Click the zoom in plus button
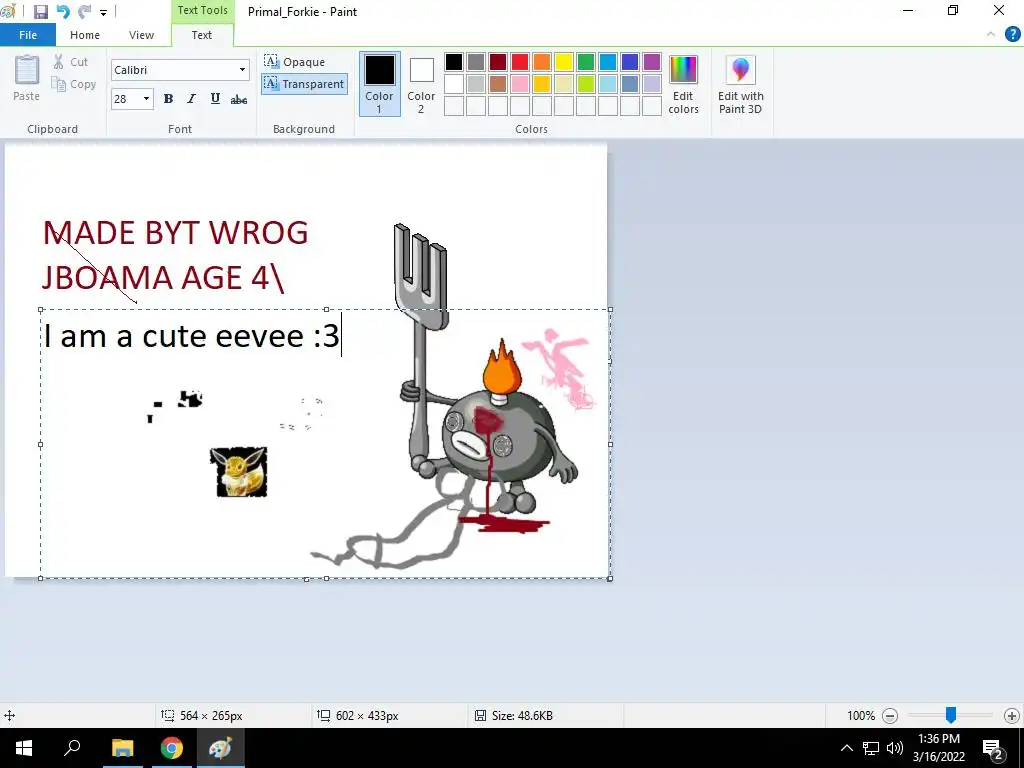Screen dimensions: 1024x768 1012,716
